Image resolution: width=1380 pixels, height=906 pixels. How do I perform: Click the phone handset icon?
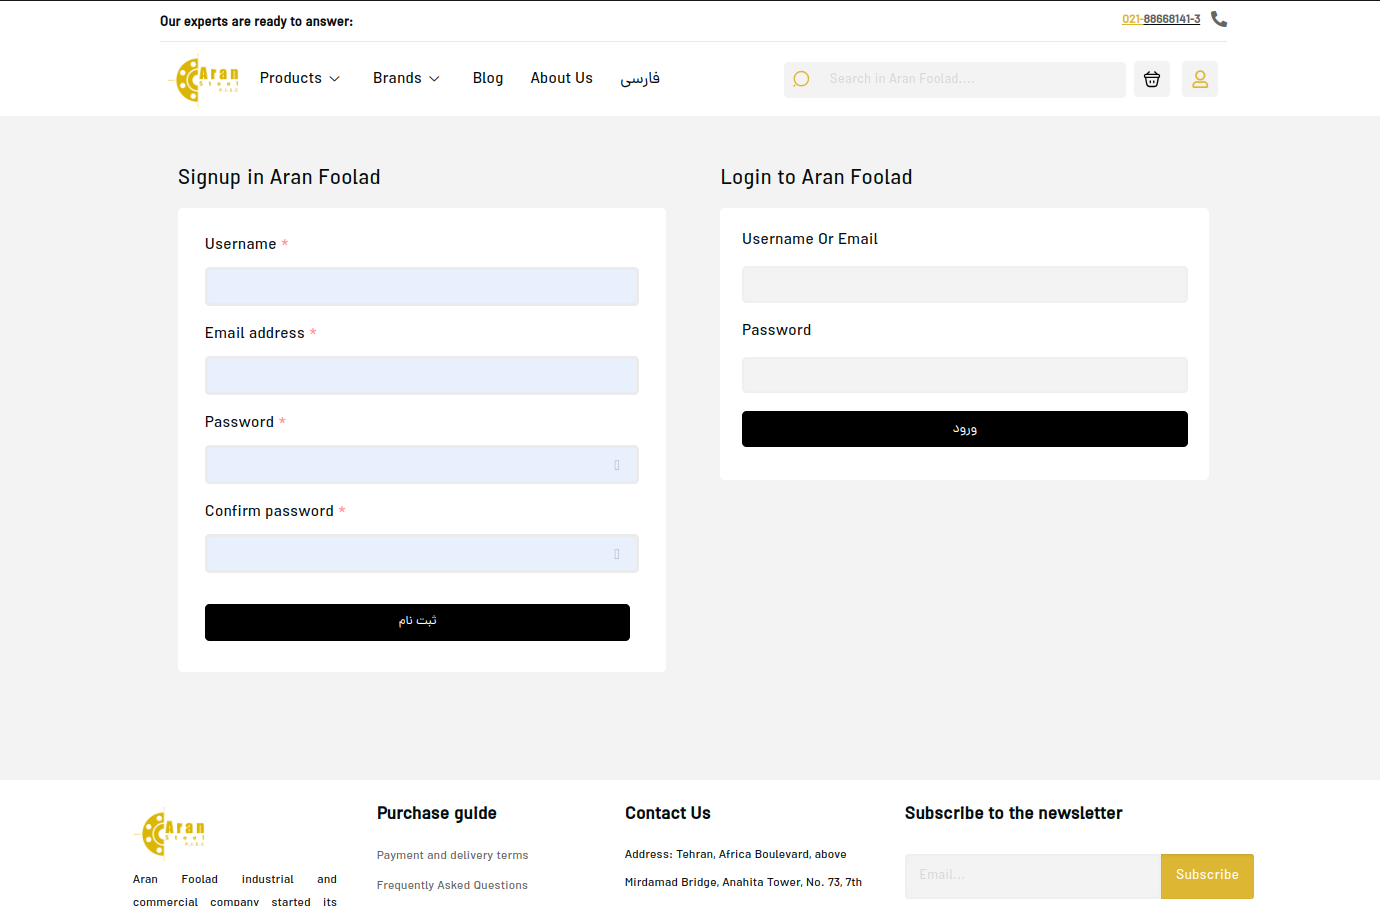coord(1219,19)
